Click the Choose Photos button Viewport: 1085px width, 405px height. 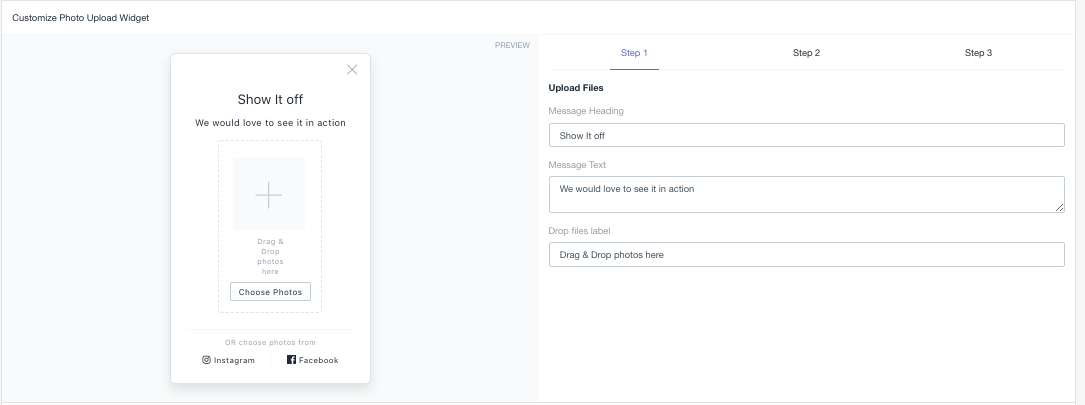pos(271,291)
